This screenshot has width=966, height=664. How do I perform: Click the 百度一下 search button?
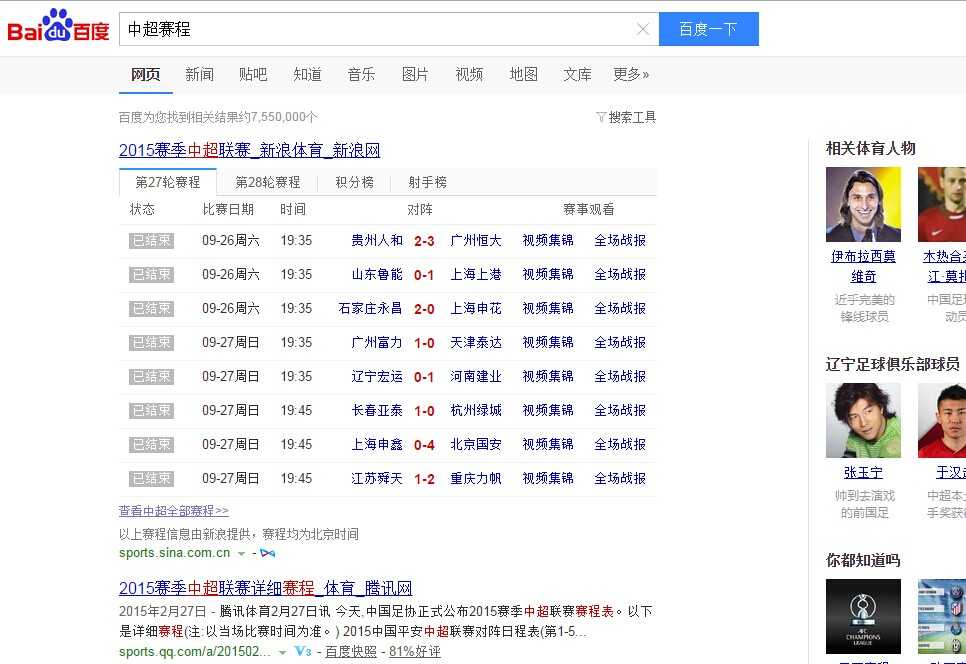click(708, 29)
